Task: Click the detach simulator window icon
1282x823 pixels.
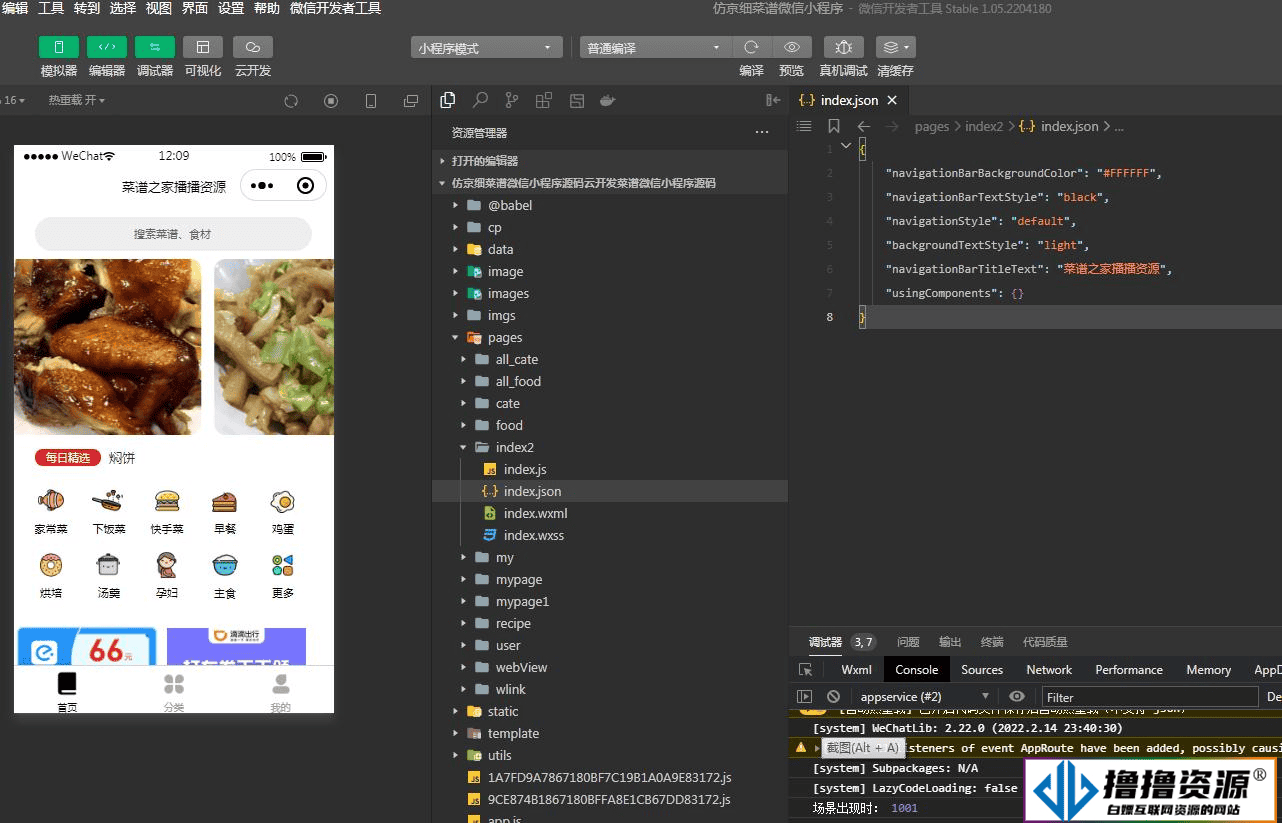Action: (411, 101)
